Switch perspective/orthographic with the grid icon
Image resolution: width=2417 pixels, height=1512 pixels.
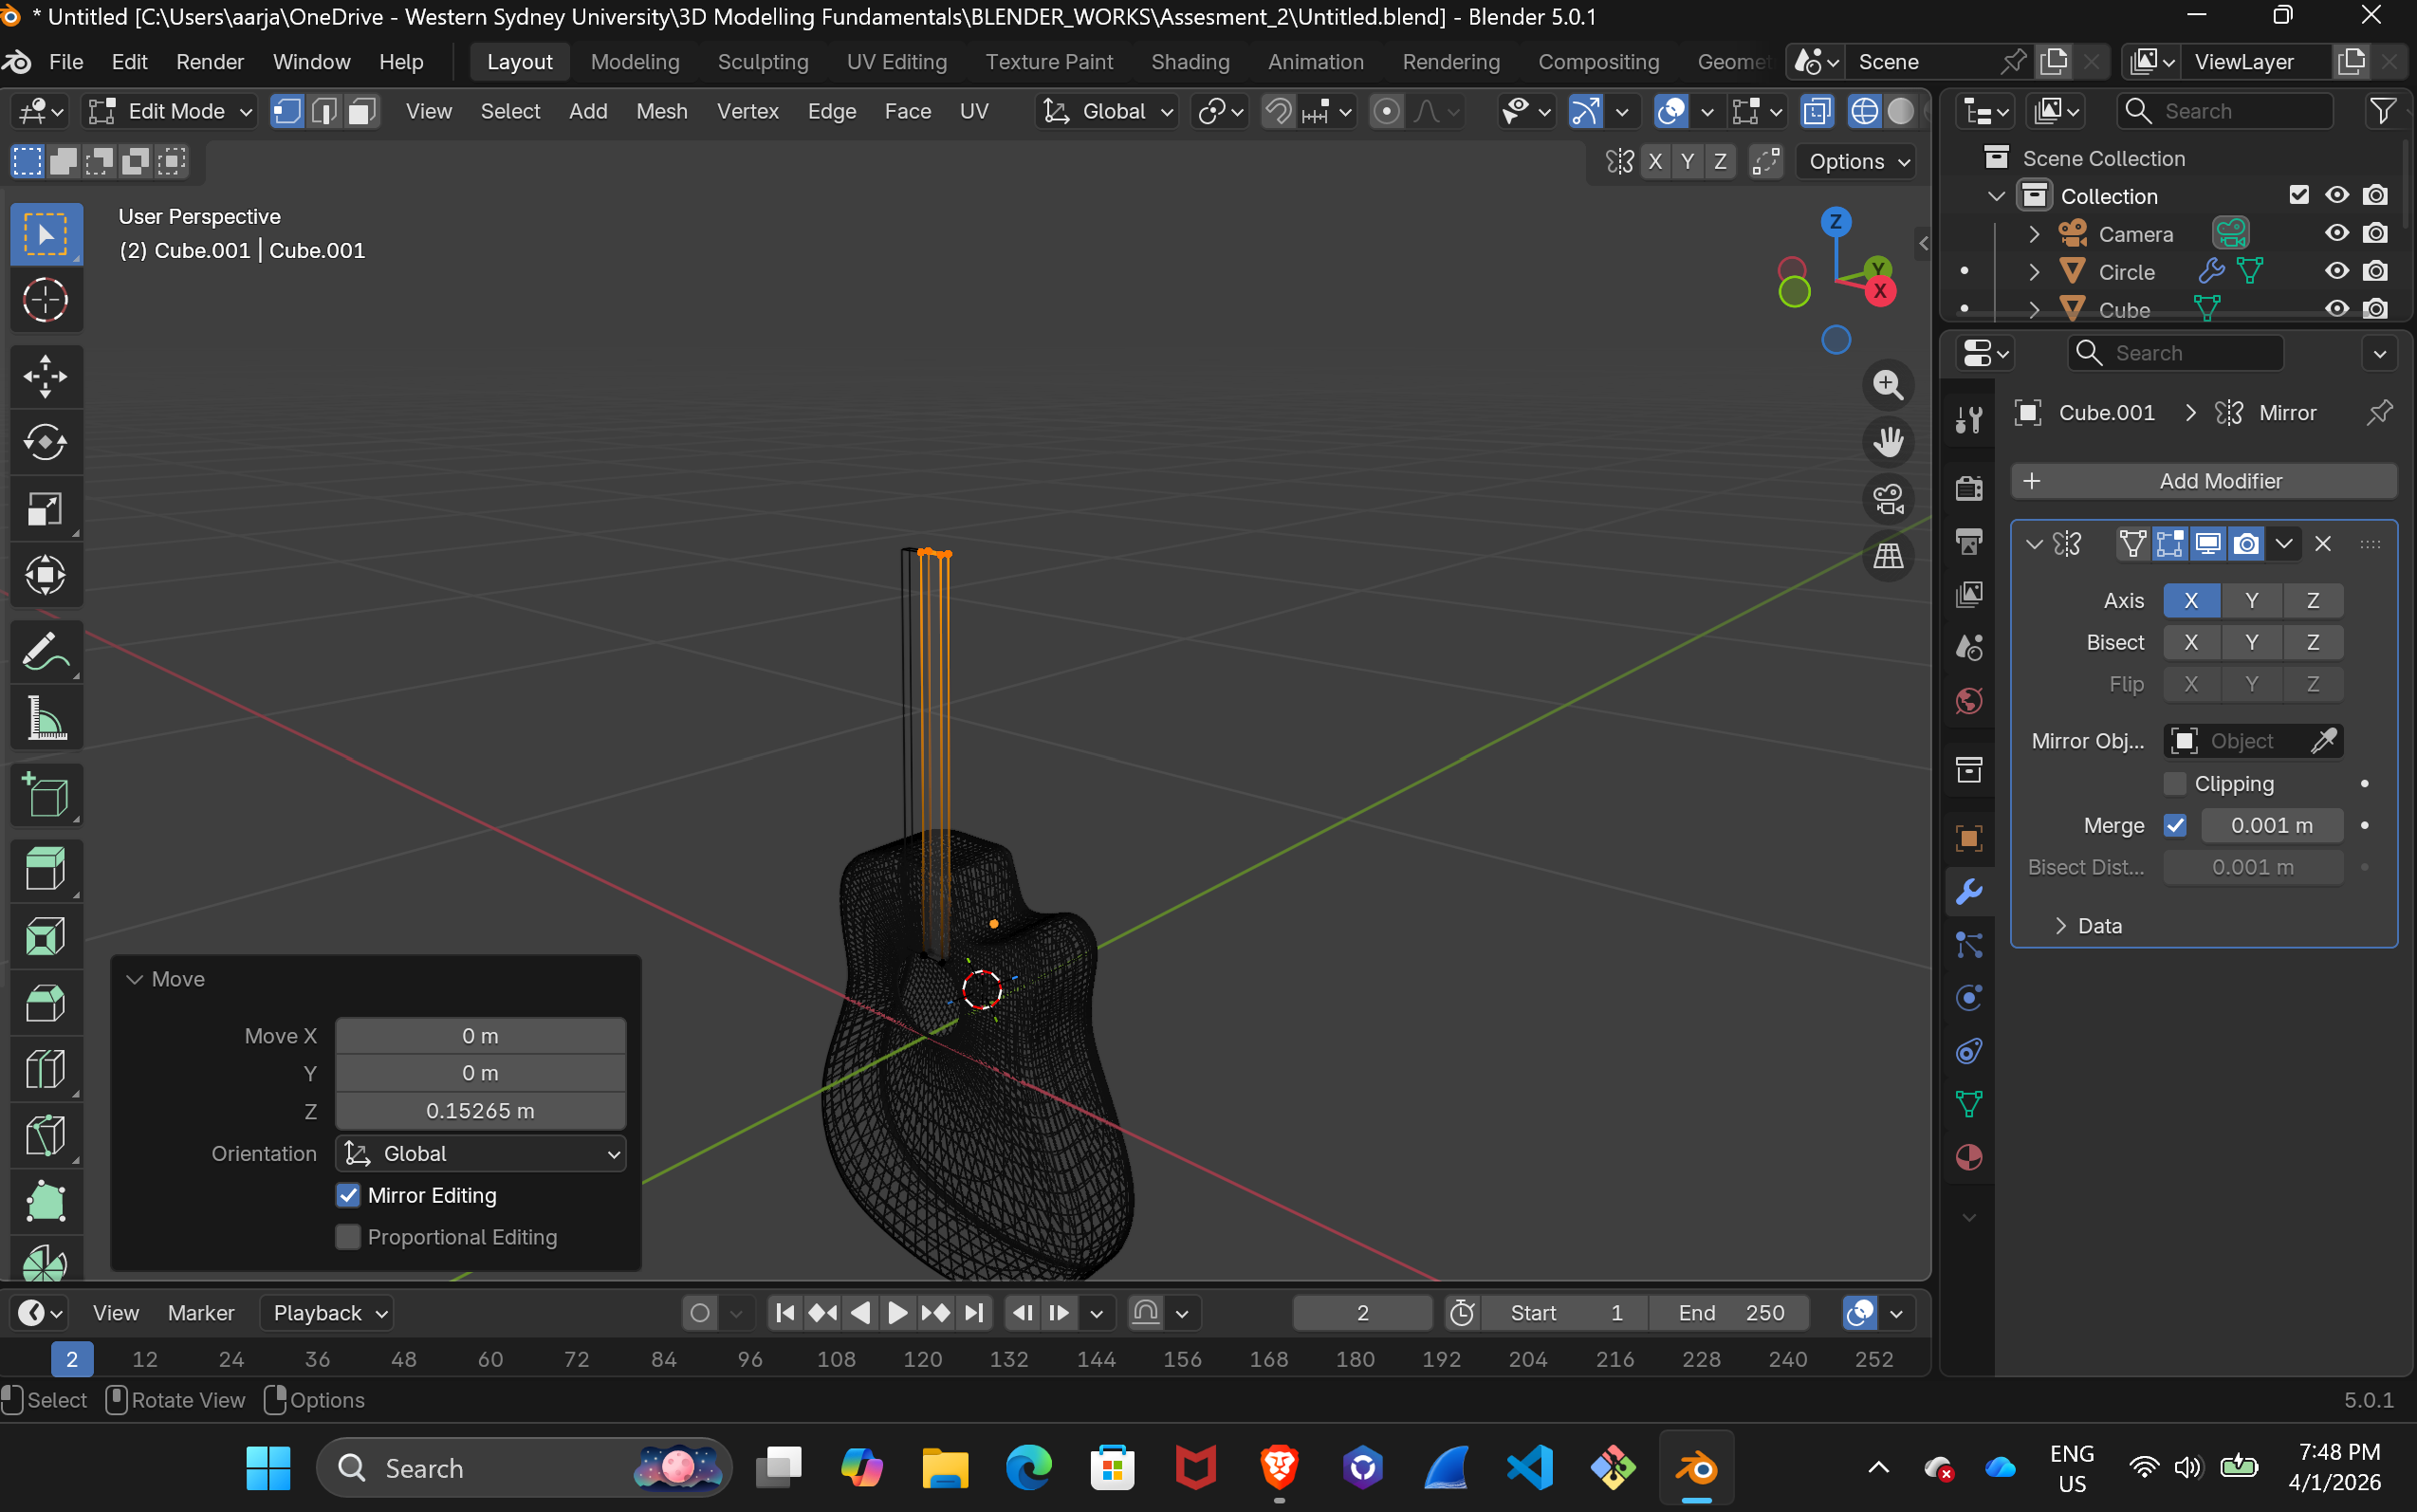(x=1888, y=556)
